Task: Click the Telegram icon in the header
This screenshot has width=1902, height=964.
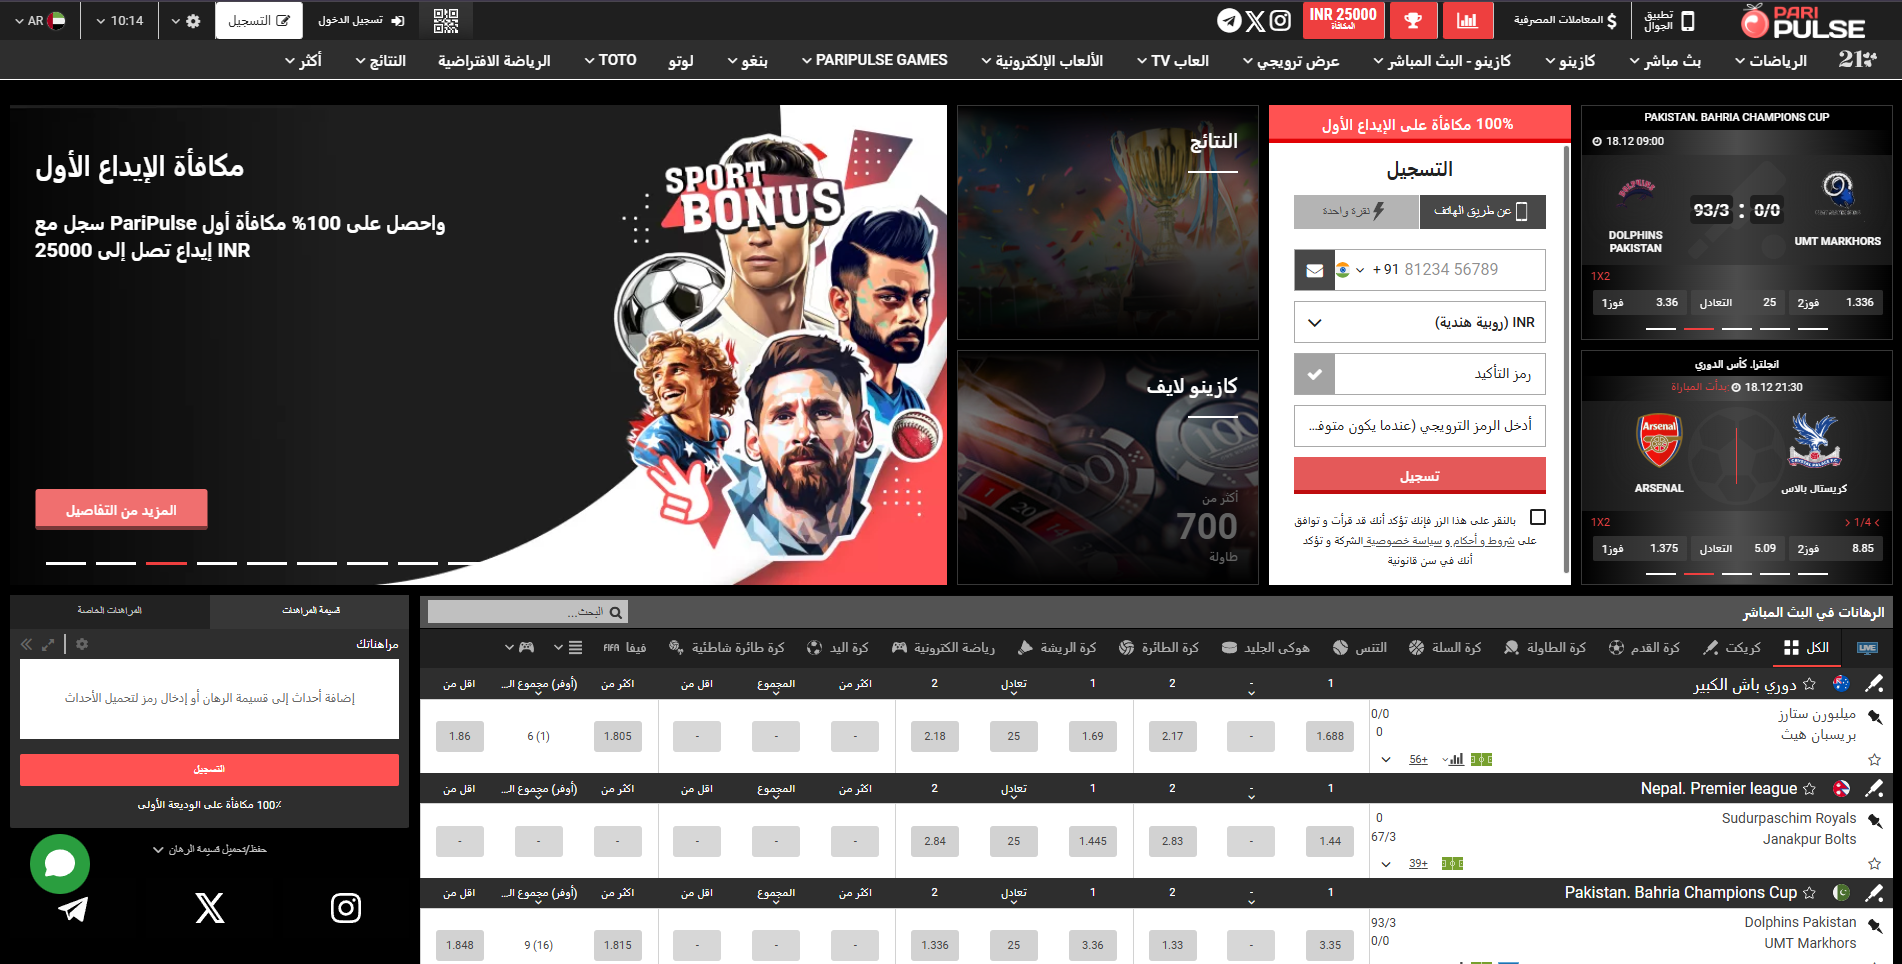Action: tap(1229, 21)
